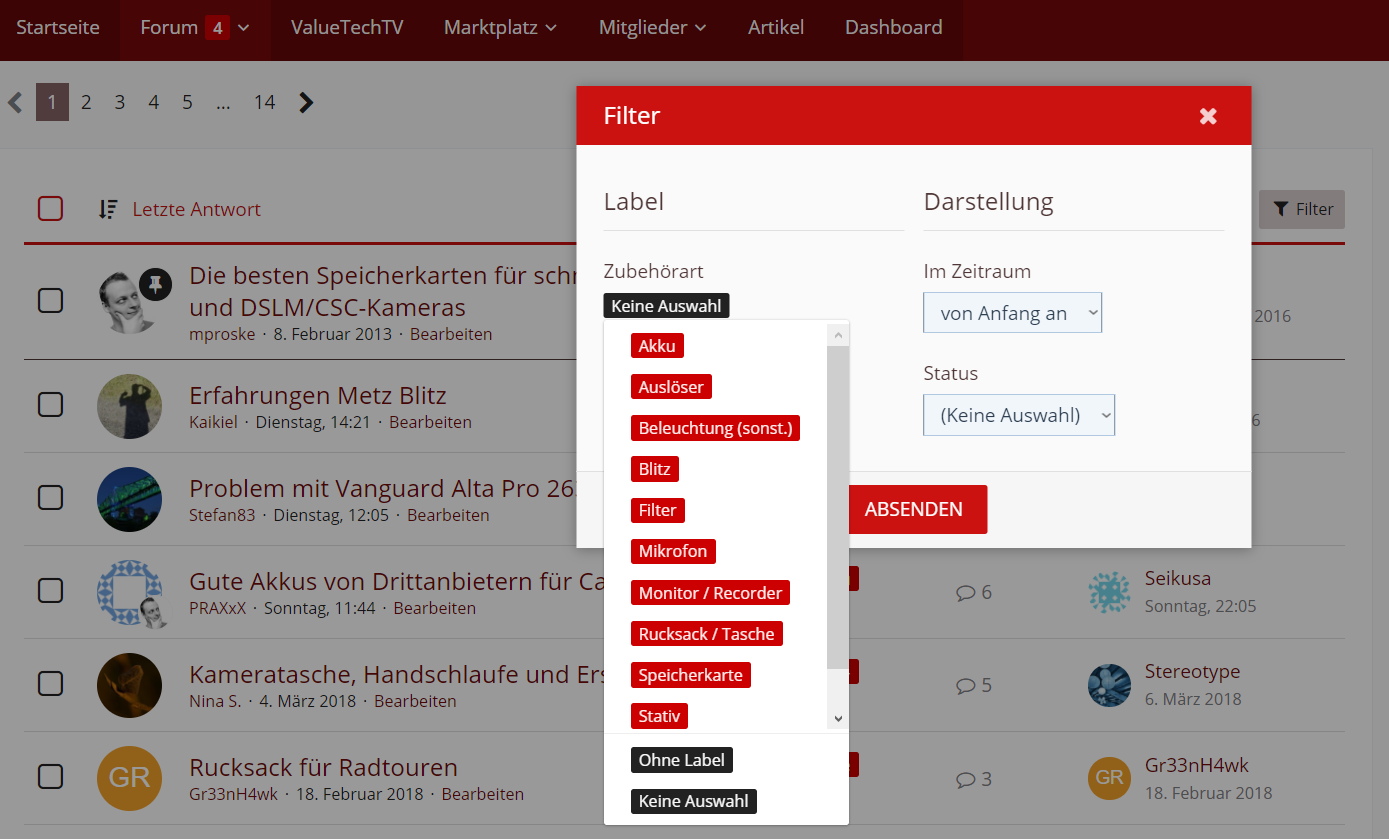Screen dimensions: 1389x839
Task: Click mproske's avatar with pin badge
Action: (x=129, y=301)
